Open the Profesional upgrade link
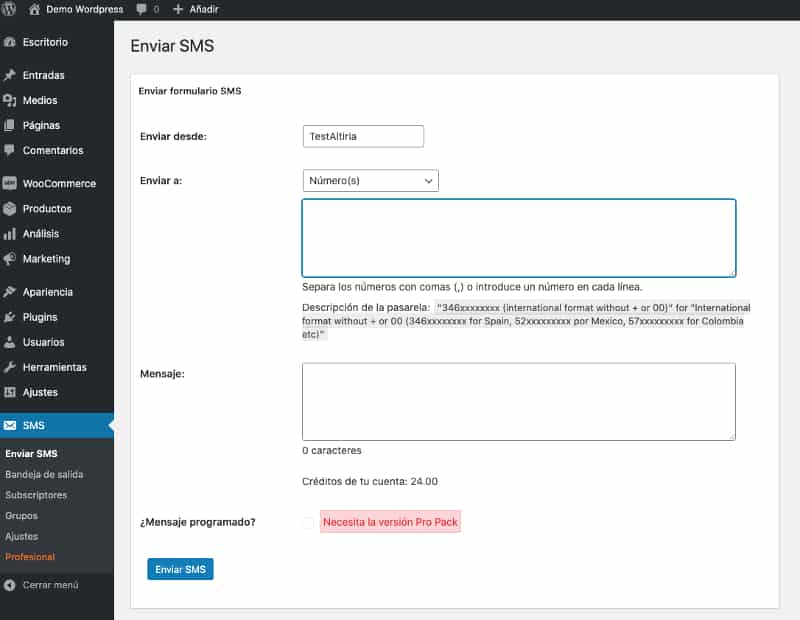800x620 pixels. 30,557
